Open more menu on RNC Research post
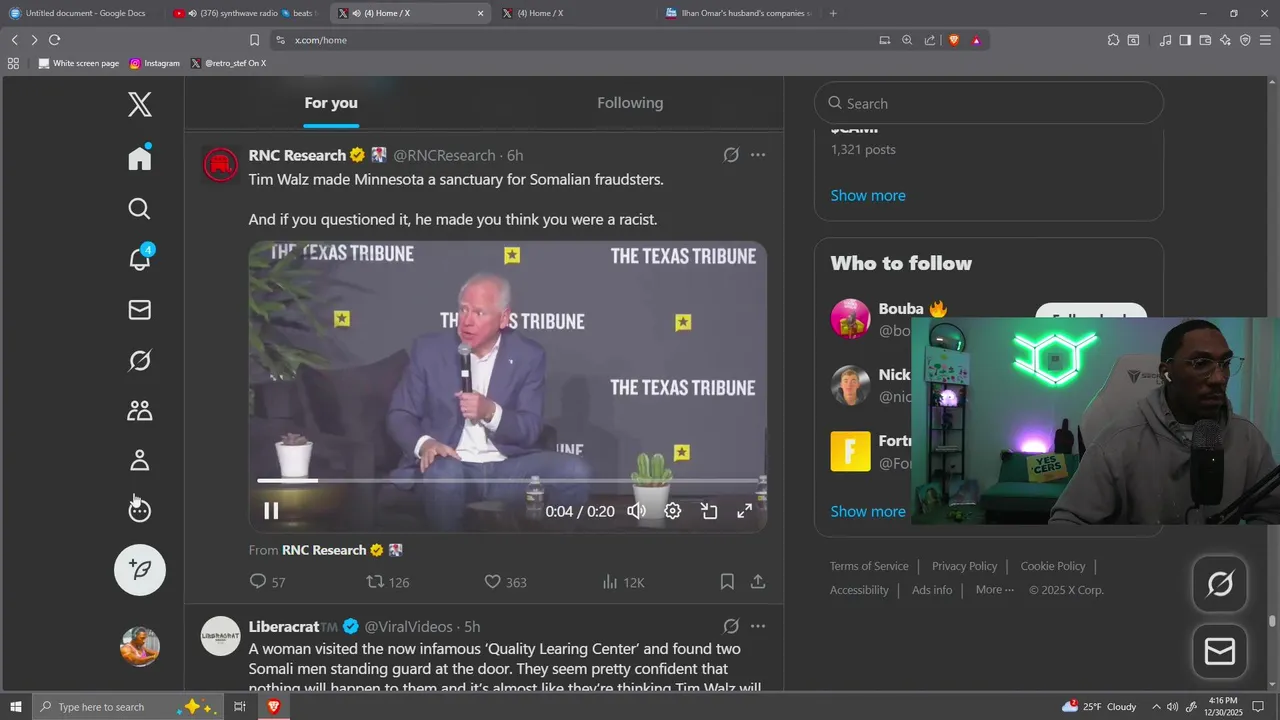 (x=758, y=155)
